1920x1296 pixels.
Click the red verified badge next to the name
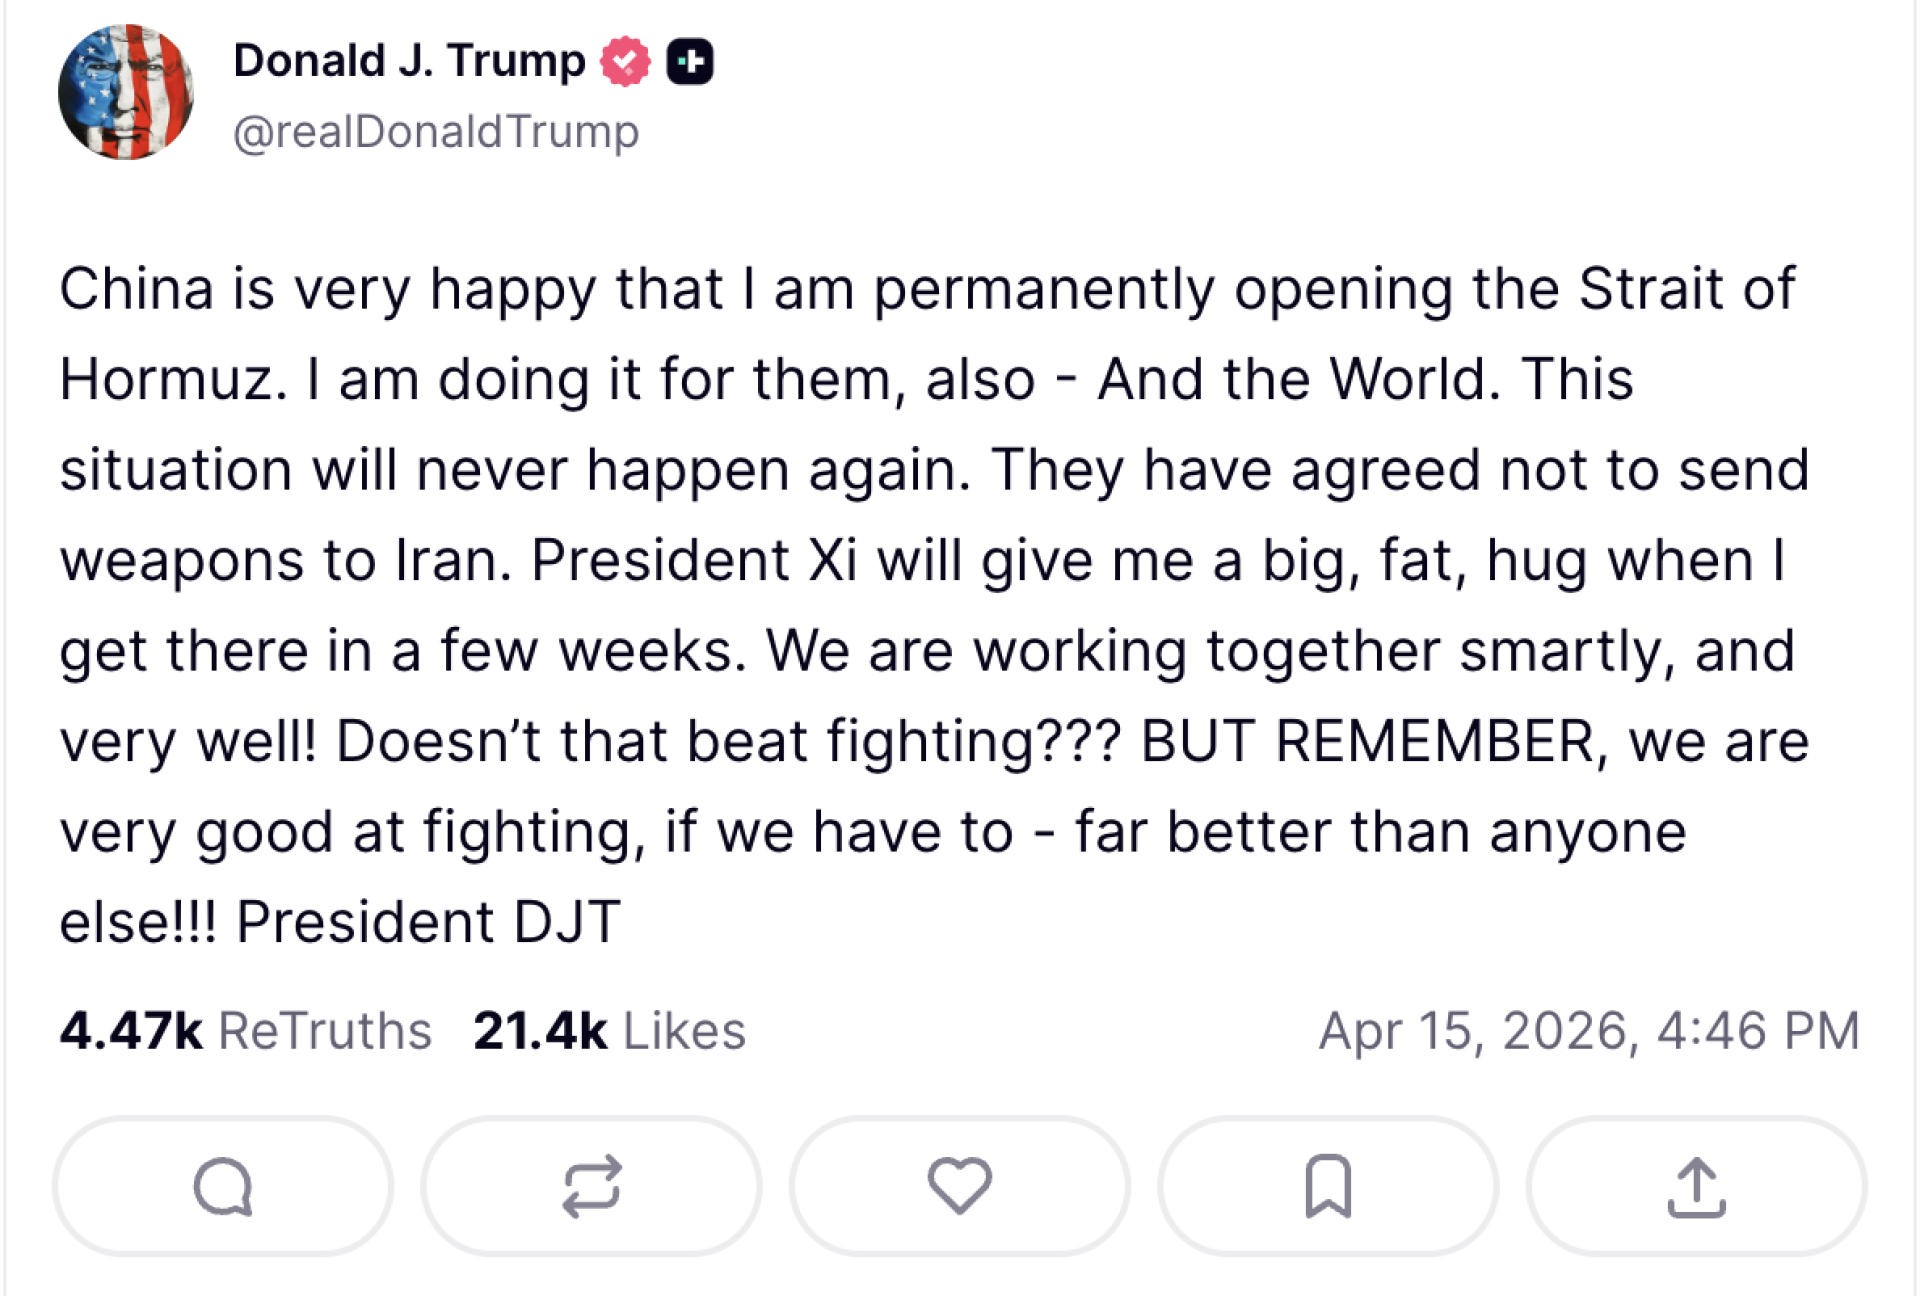tap(624, 60)
